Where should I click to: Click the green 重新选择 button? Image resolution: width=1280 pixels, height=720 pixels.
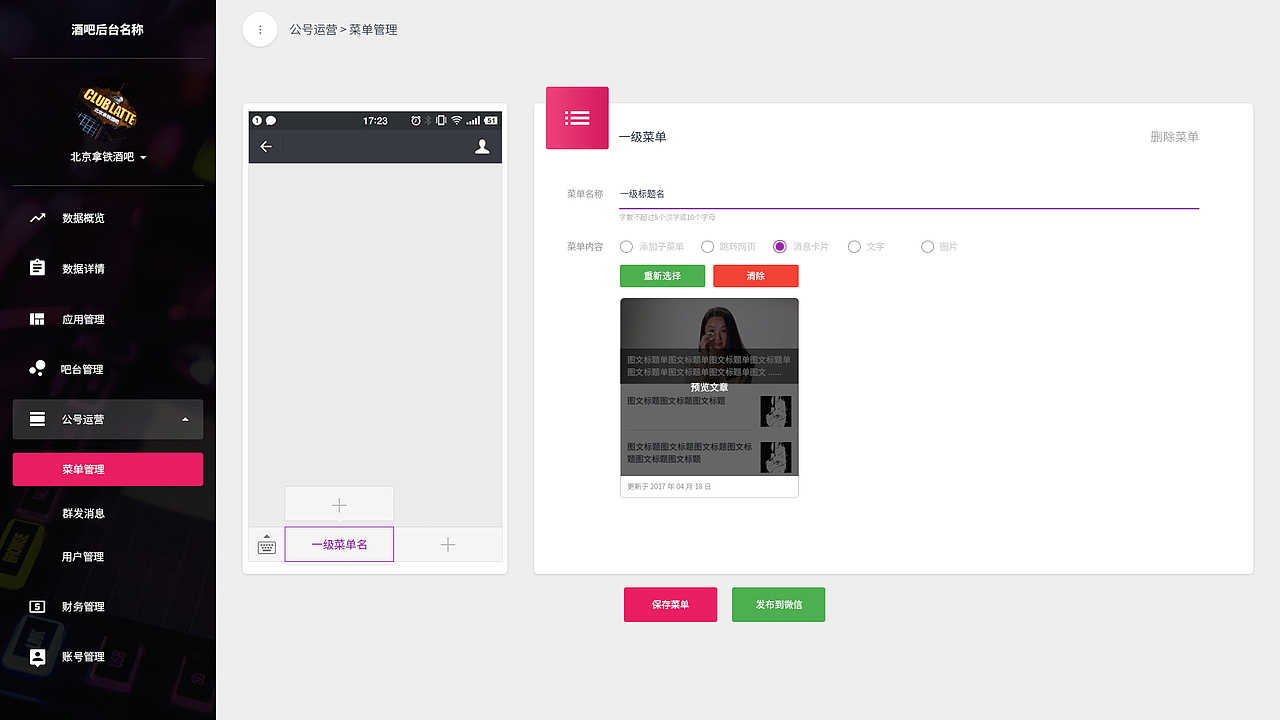point(662,276)
